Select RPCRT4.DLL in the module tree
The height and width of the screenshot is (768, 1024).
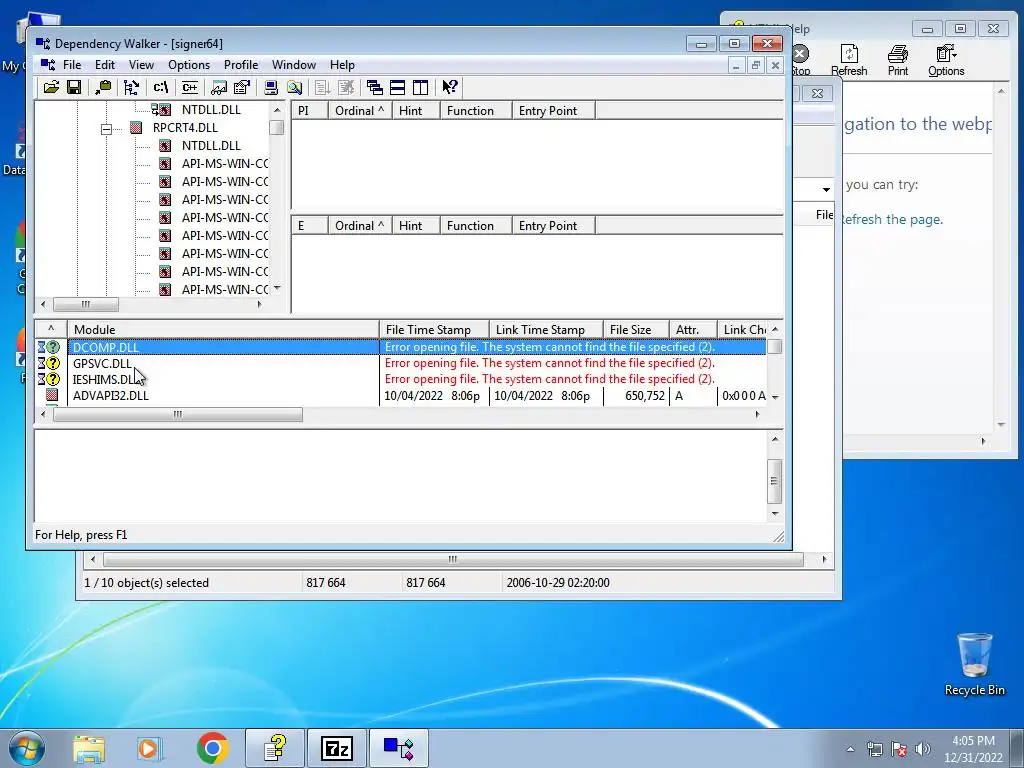coord(185,128)
